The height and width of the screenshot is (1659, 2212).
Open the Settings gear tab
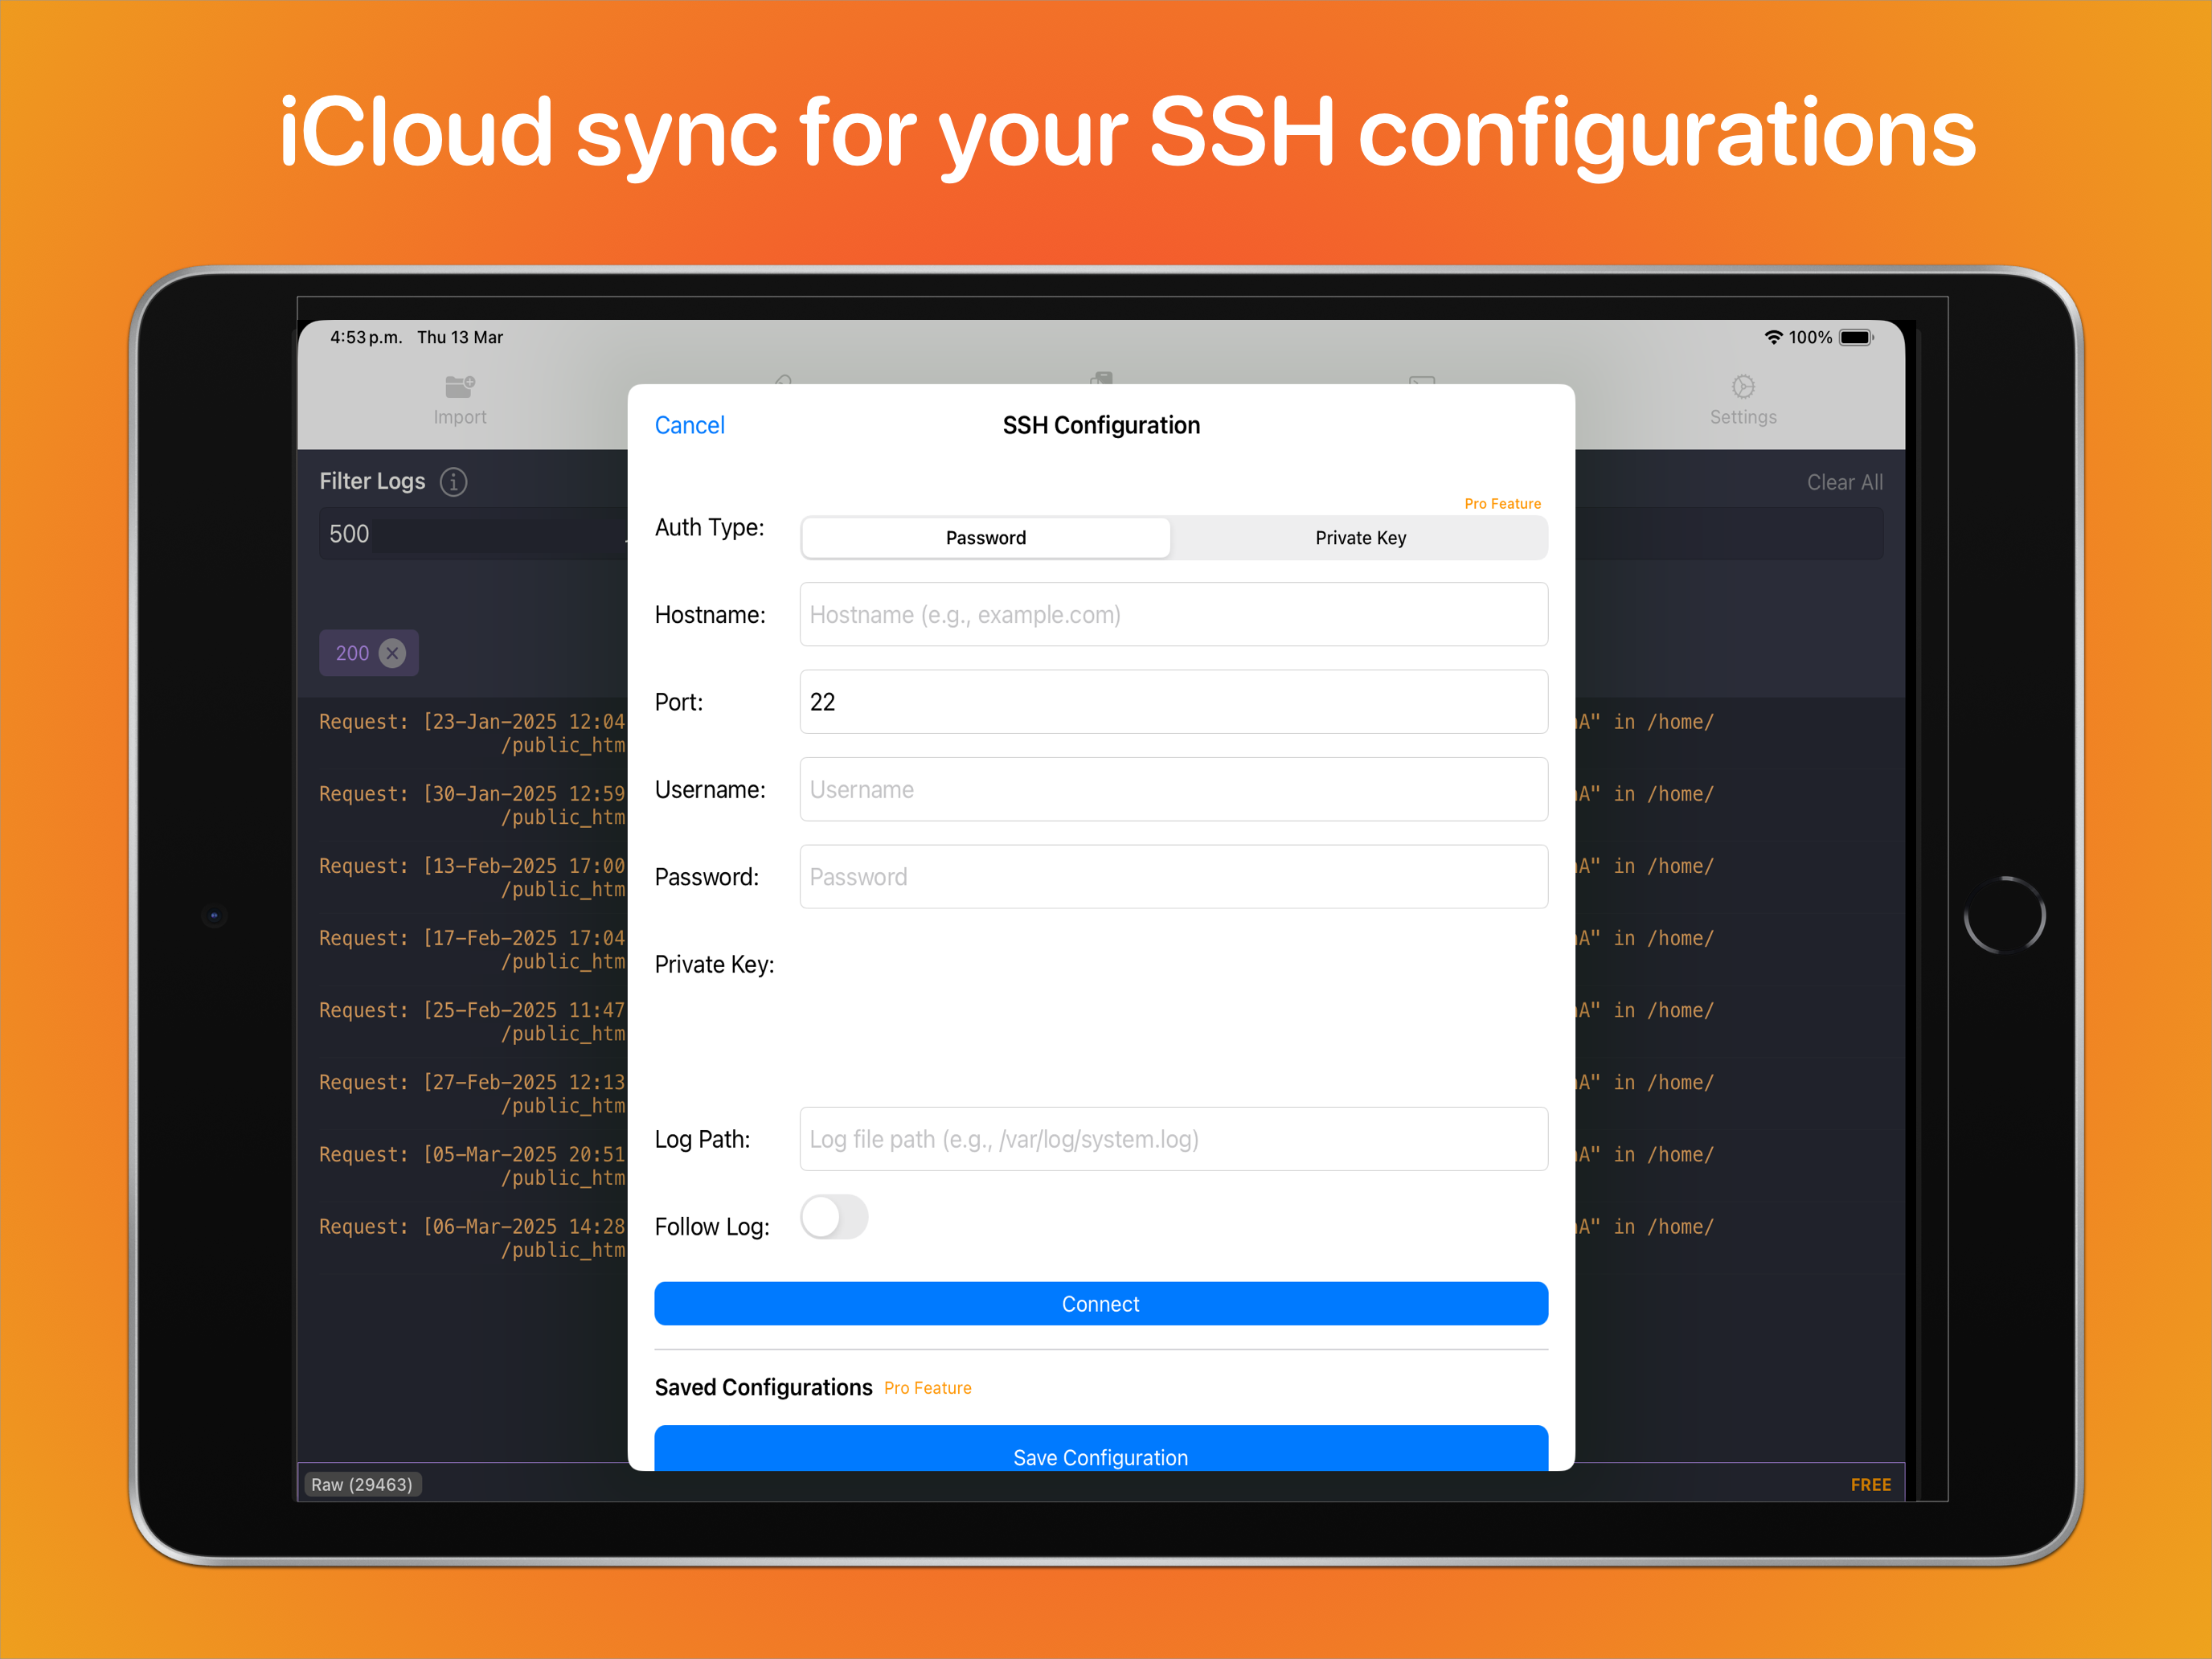[x=1743, y=386]
